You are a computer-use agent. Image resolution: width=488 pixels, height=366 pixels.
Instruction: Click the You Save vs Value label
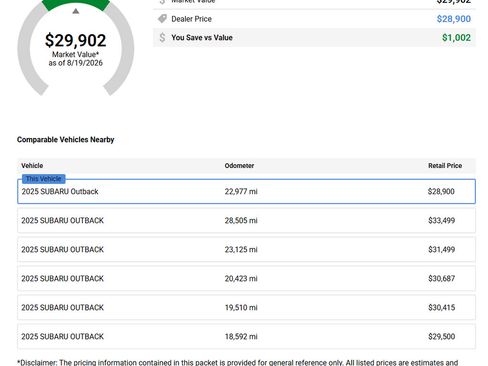[x=202, y=38]
